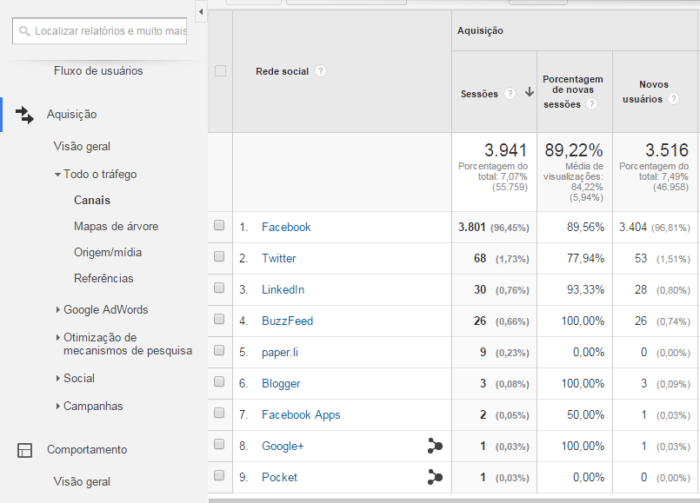Click the search magnifier icon

click(25, 31)
